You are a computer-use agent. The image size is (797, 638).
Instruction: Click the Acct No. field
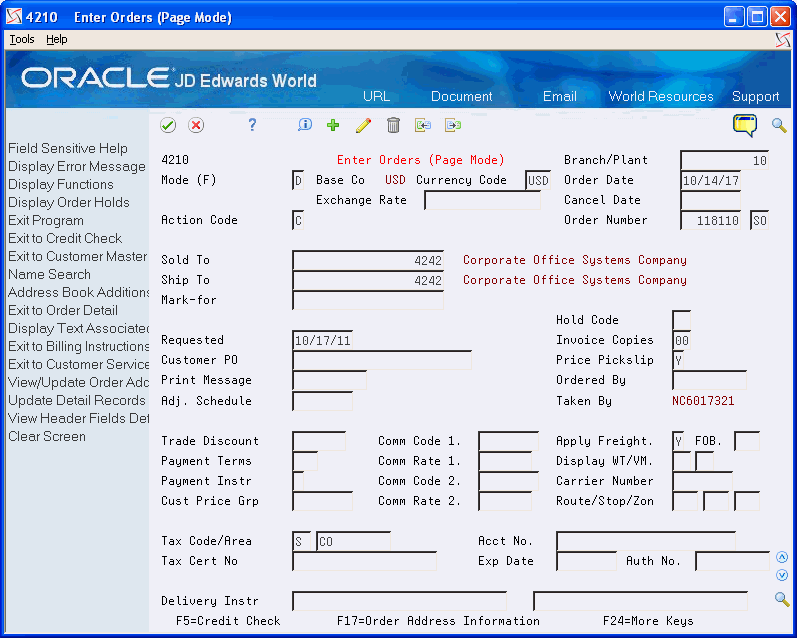[x=646, y=541]
